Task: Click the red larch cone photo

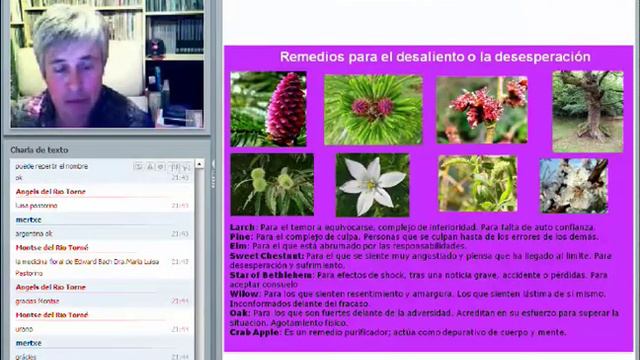Action: [269, 109]
